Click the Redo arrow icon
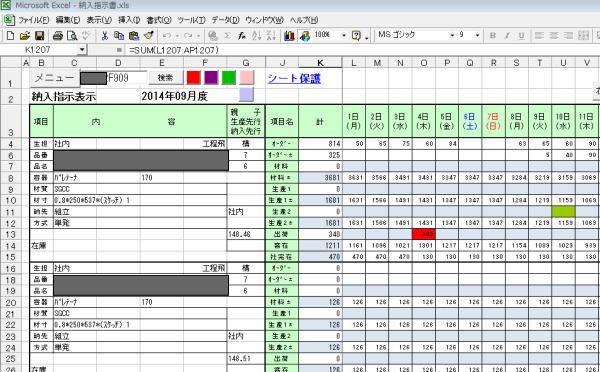Screen dimensions: 600x372 point(188,36)
